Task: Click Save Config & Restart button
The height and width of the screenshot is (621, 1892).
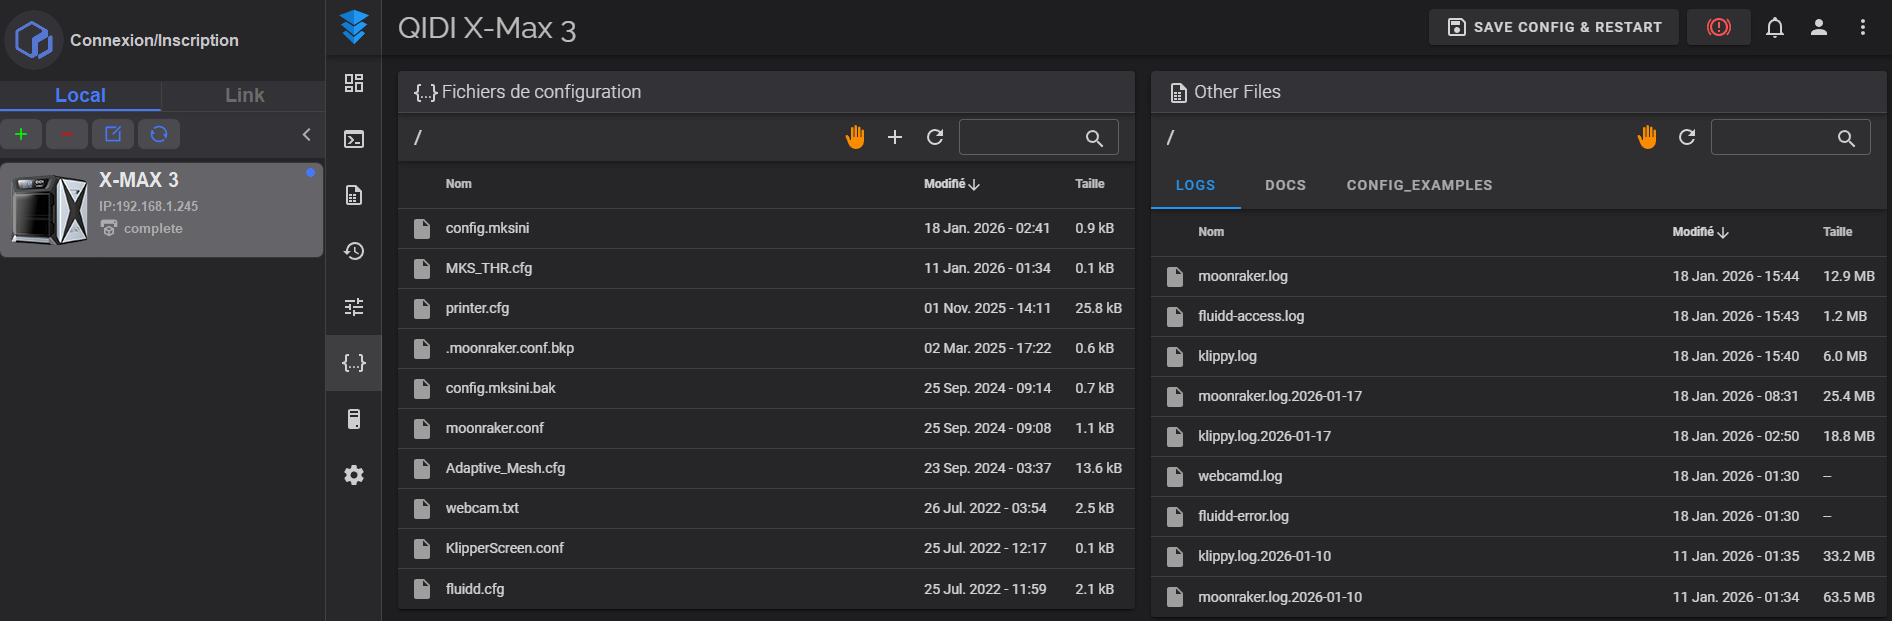Action: click(1553, 27)
